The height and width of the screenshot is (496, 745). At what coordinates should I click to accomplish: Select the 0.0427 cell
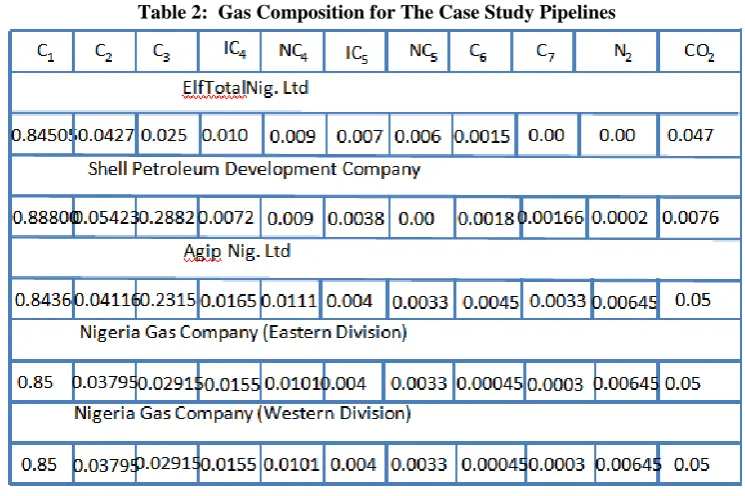point(105,135)
